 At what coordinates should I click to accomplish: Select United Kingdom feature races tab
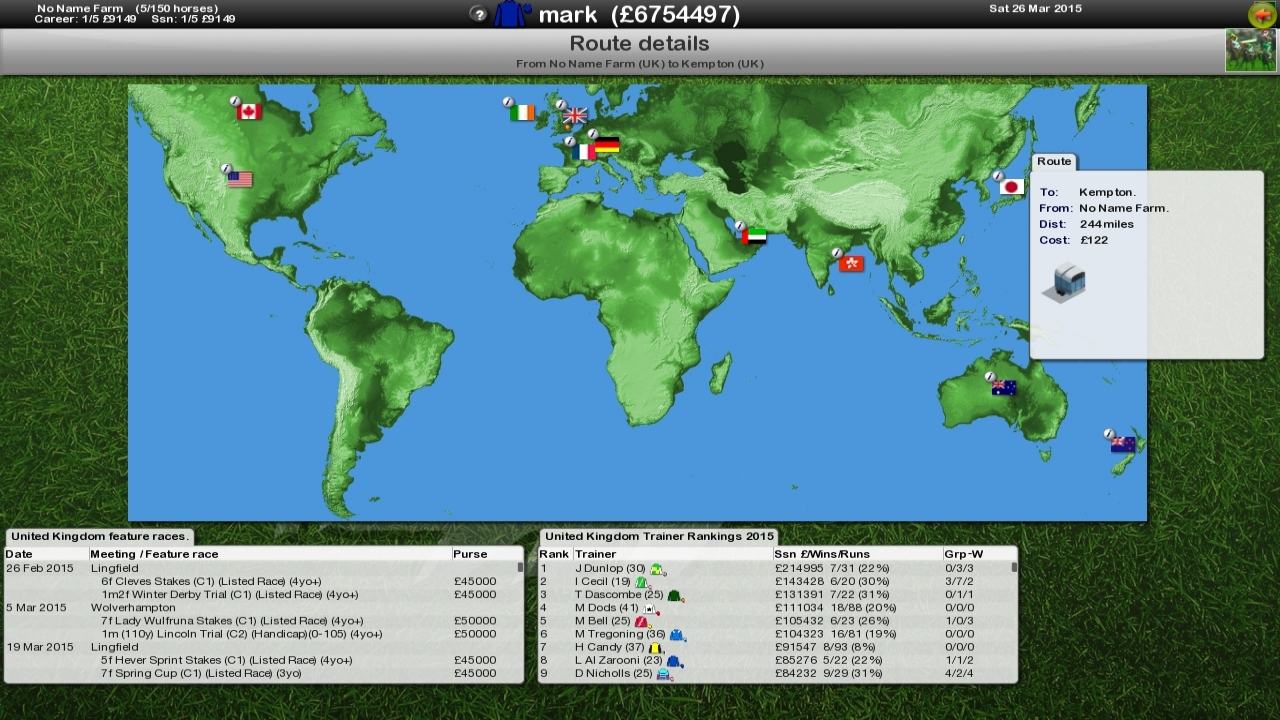pos(99,537)
